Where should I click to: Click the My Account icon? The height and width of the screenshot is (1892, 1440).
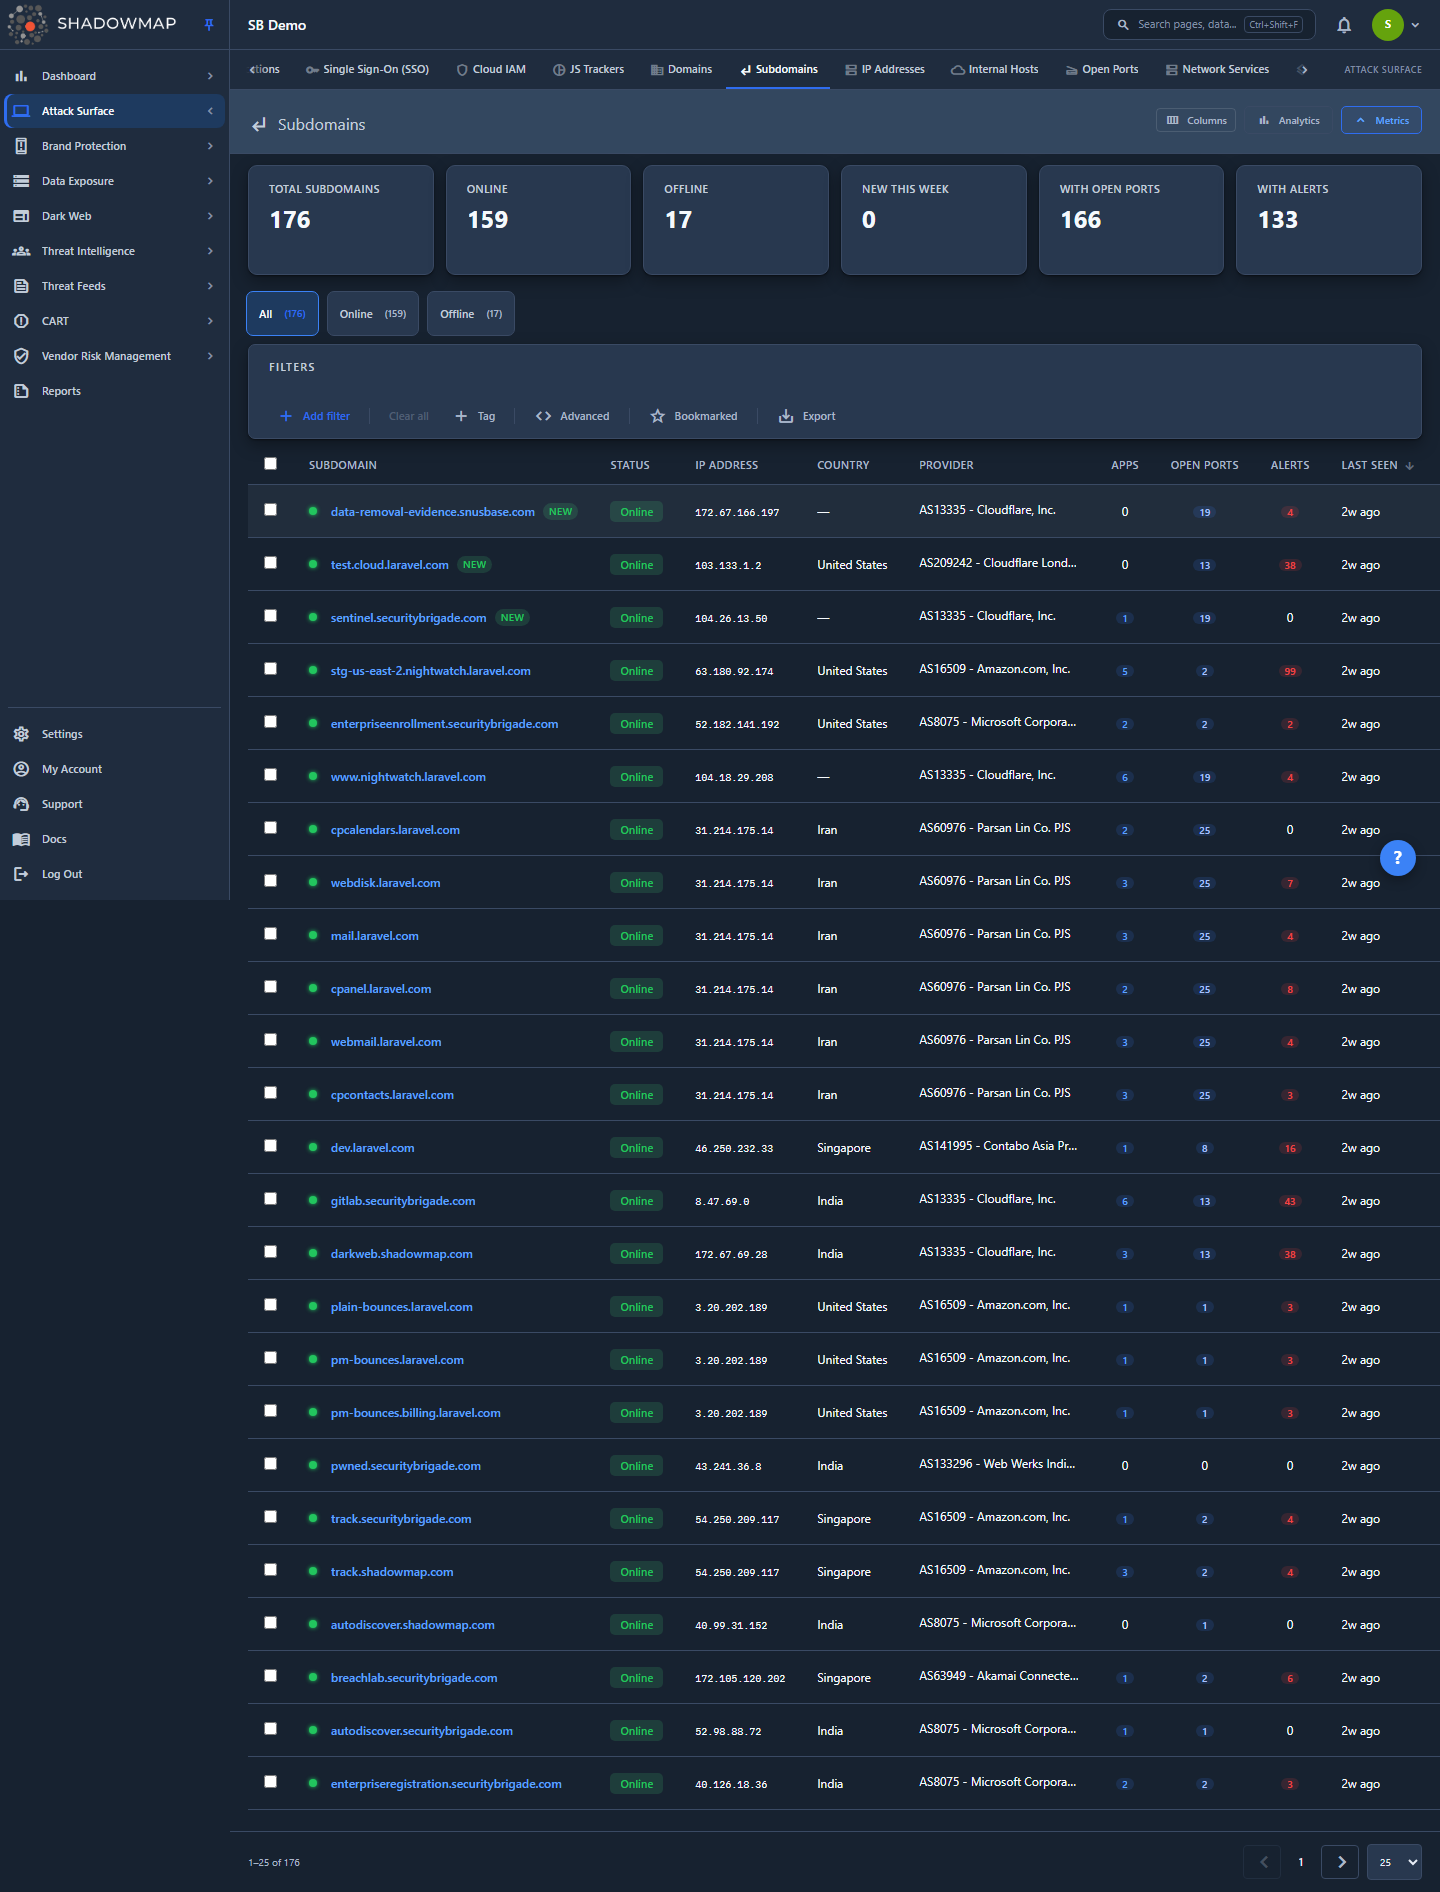[x=21, y=769]
